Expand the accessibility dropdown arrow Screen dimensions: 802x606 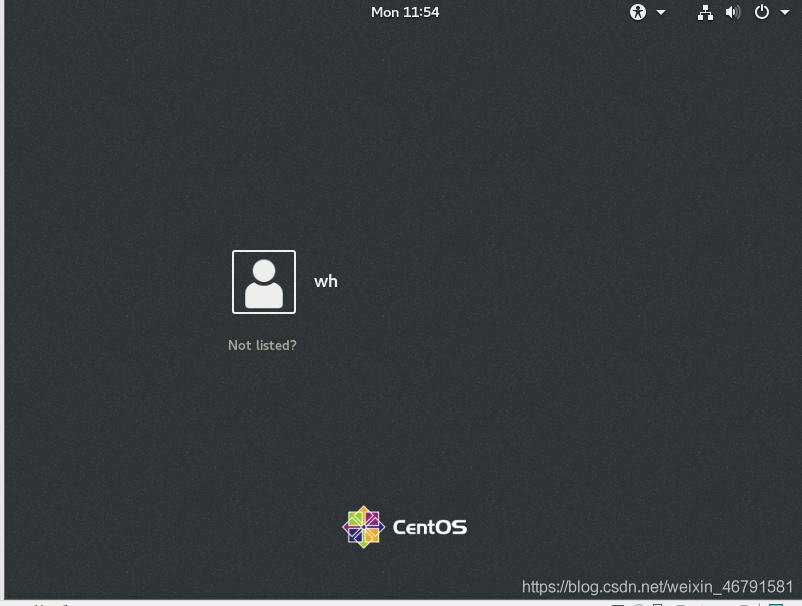point(661,12)
